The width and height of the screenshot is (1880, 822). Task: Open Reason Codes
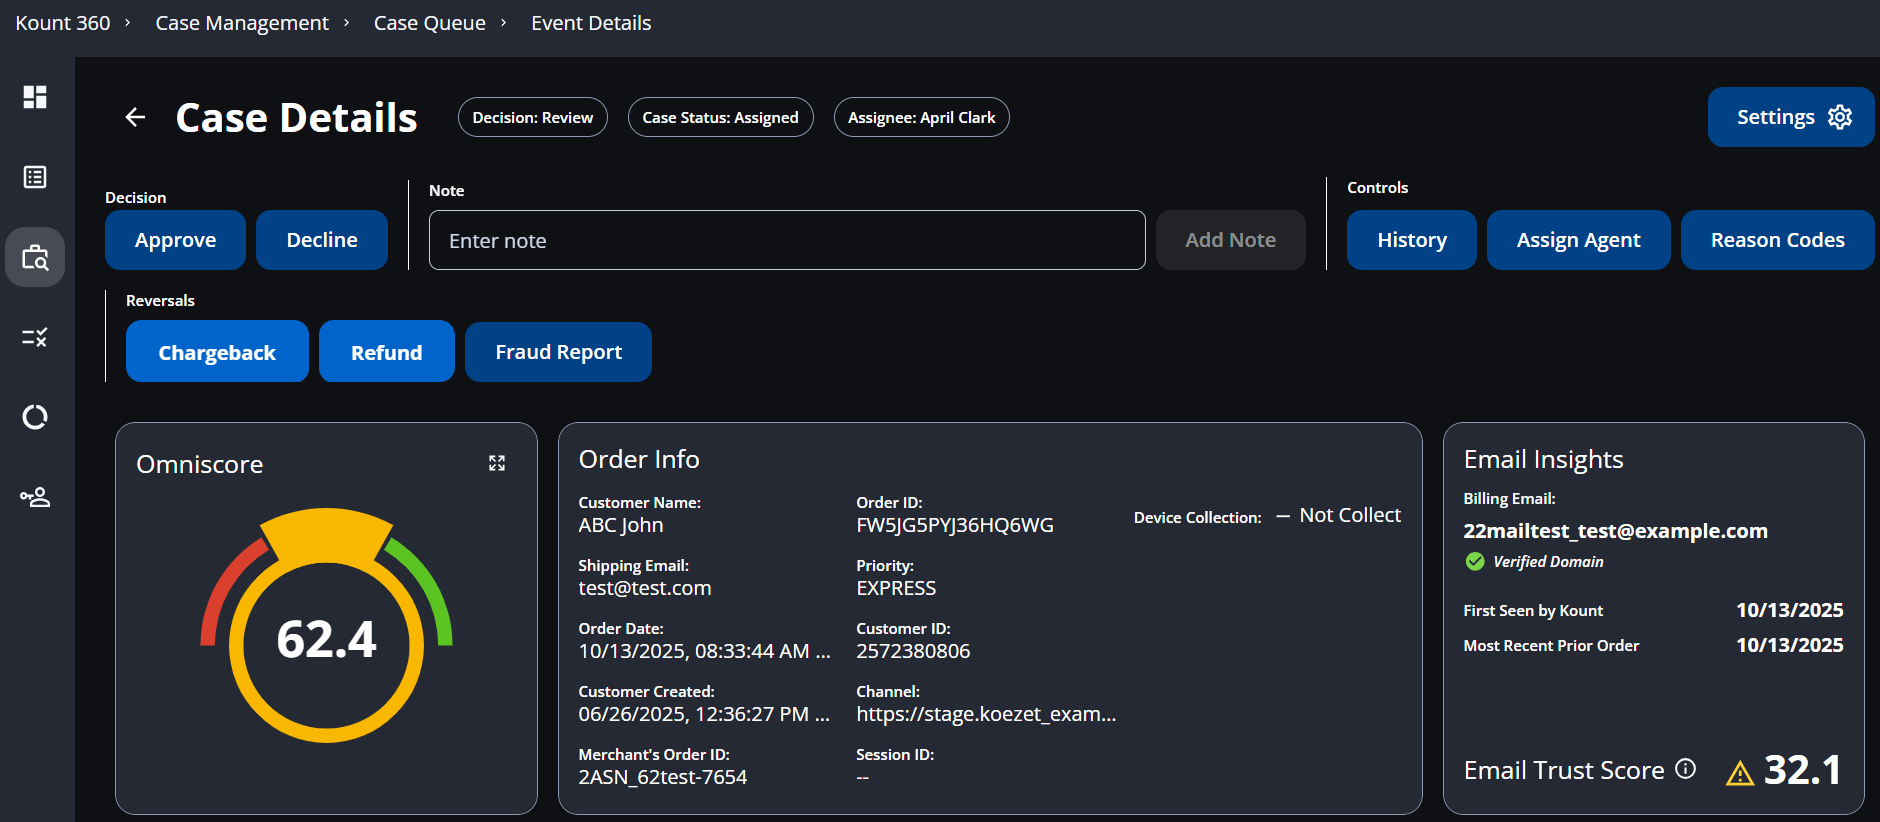pos(1777,240)
